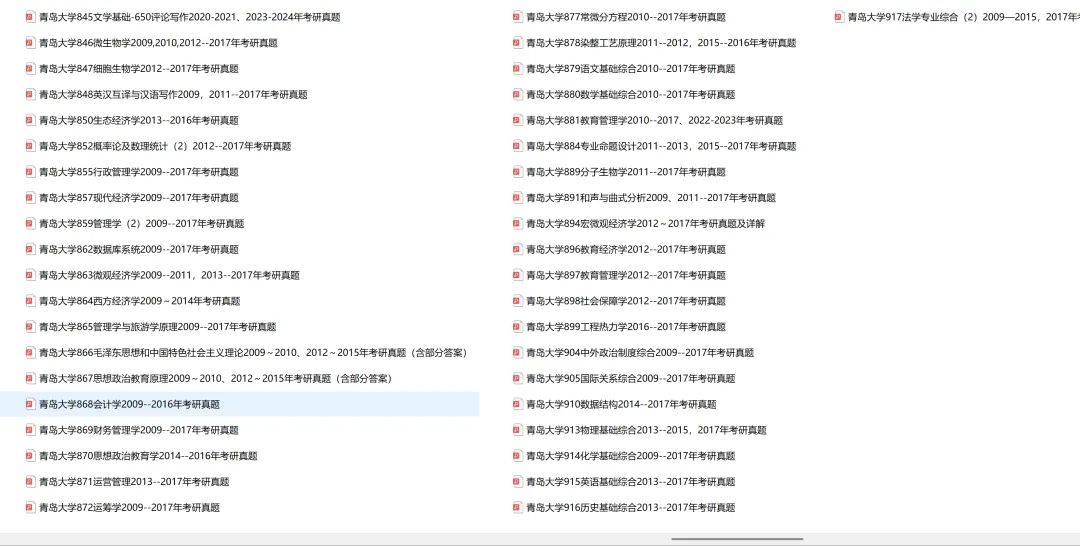Click PDF icon of 青岛大学852概率论 file
The width and height of the screenshot is (1080, 546).
coord(30,146)
